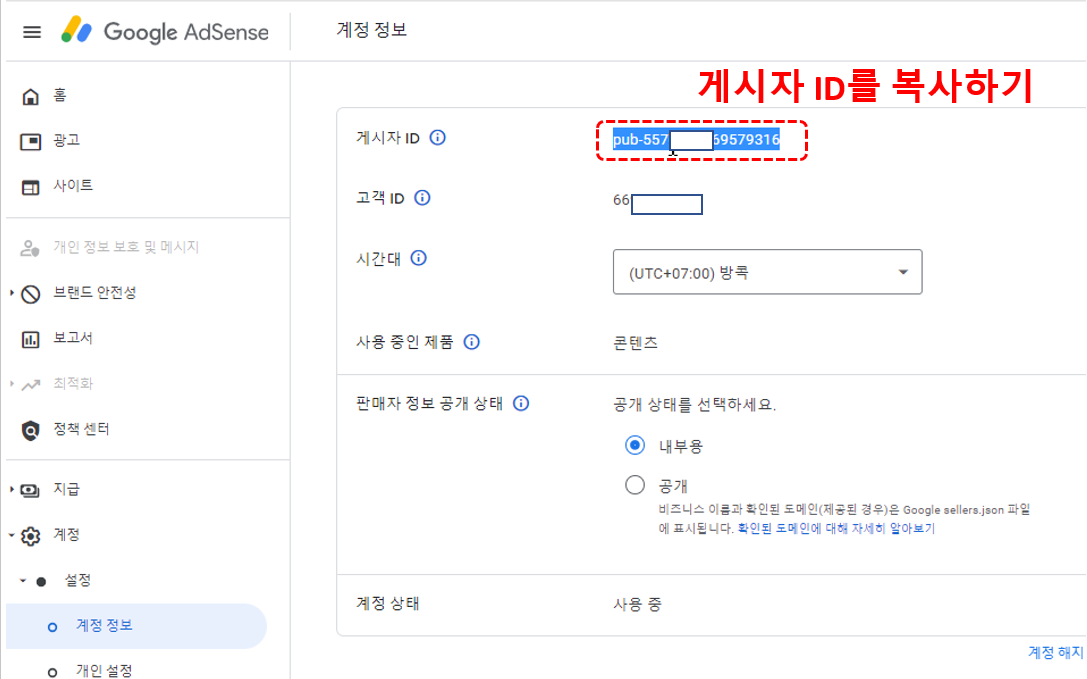Open the (UTC+07:00) 방콕 timezone dropdown
This screenshot has height=679, width=1087.
[767, 271]
